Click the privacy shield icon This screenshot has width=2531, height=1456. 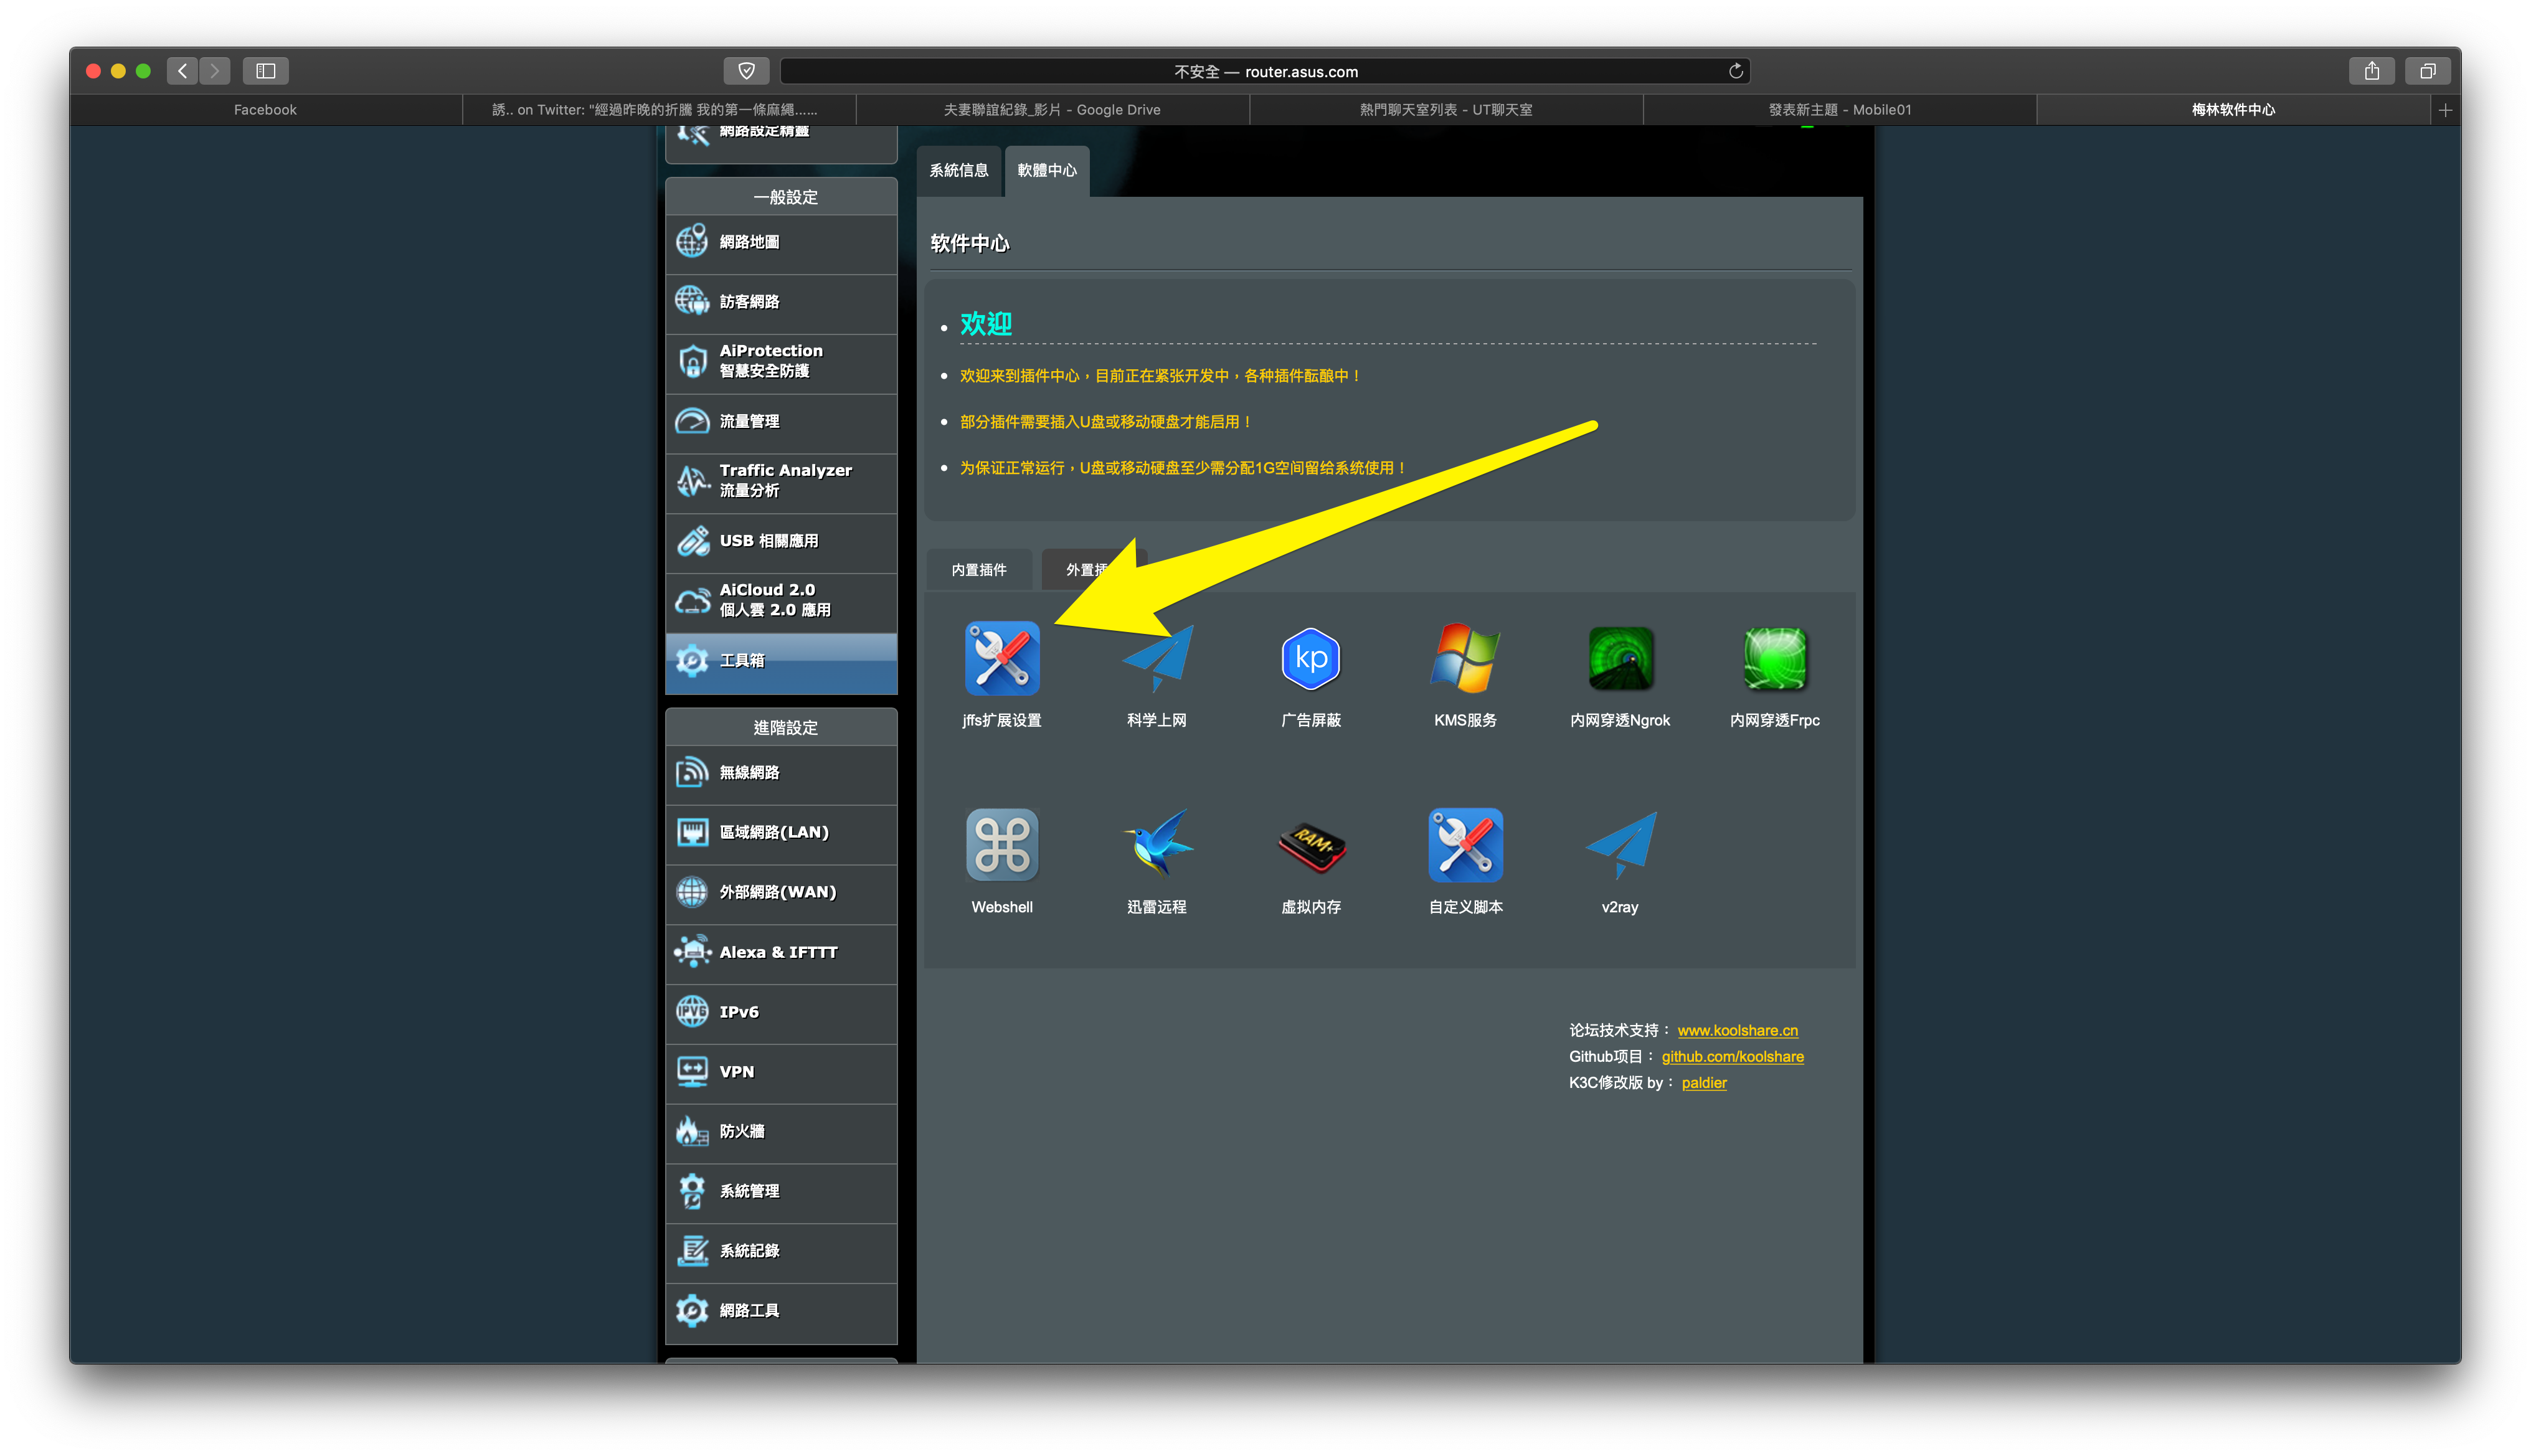(x=746, y=71)
